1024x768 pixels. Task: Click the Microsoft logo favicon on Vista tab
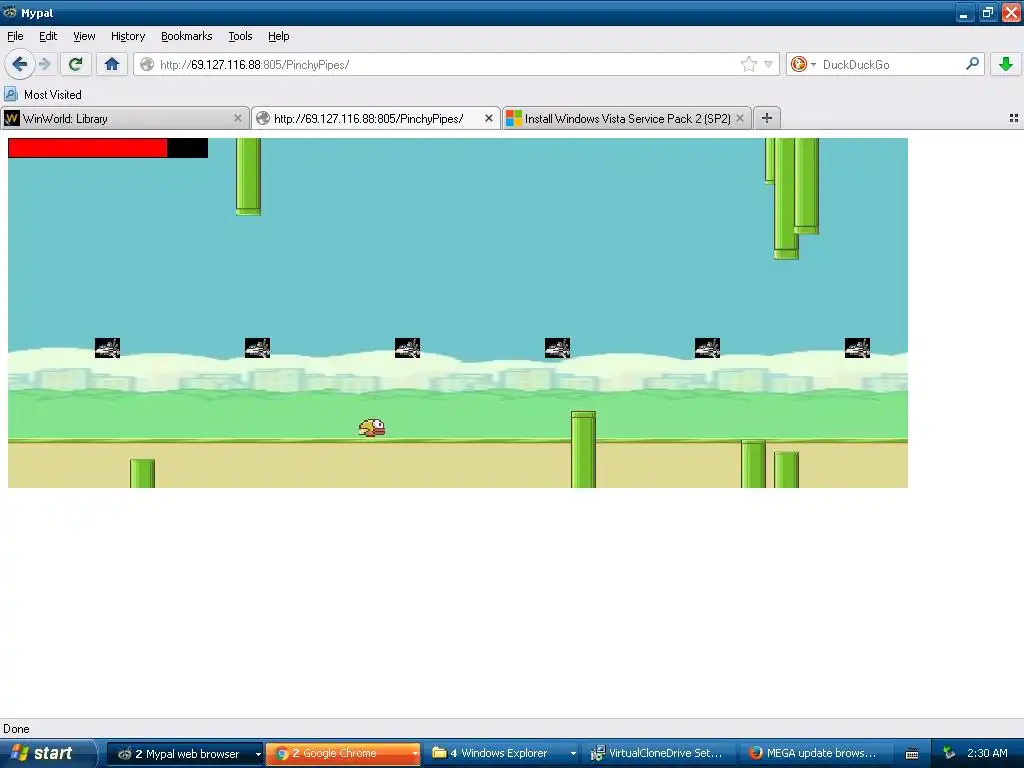point(514,118)
